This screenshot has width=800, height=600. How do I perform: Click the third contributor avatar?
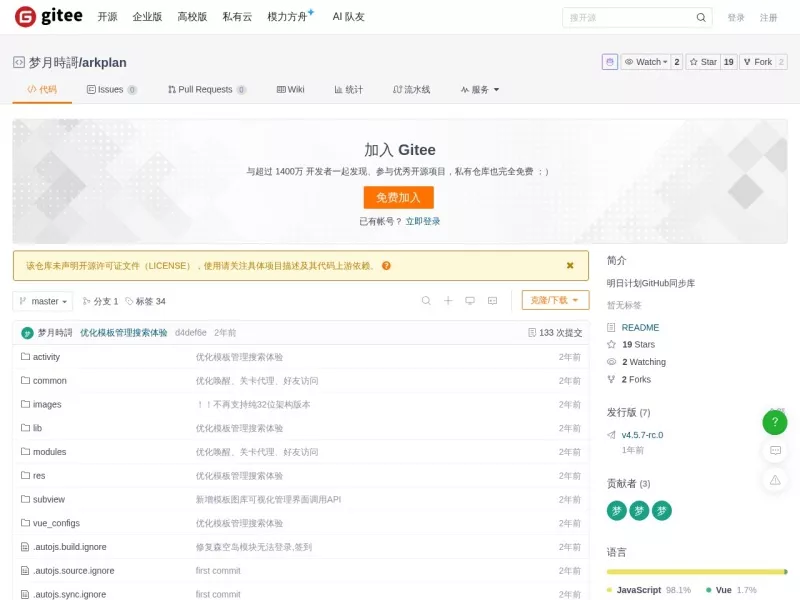click(662, 510)
